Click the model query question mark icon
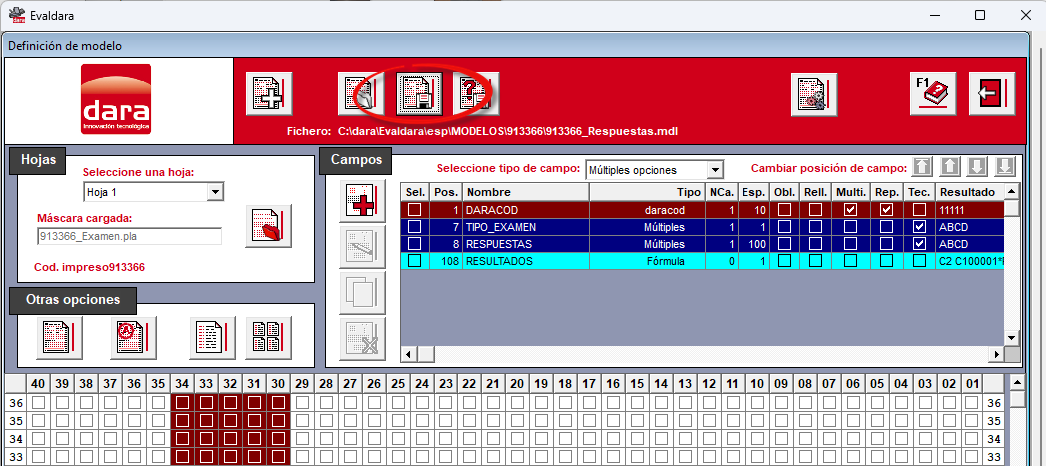The height and width of the screenshot is (466, 1046). click(476, 93)
